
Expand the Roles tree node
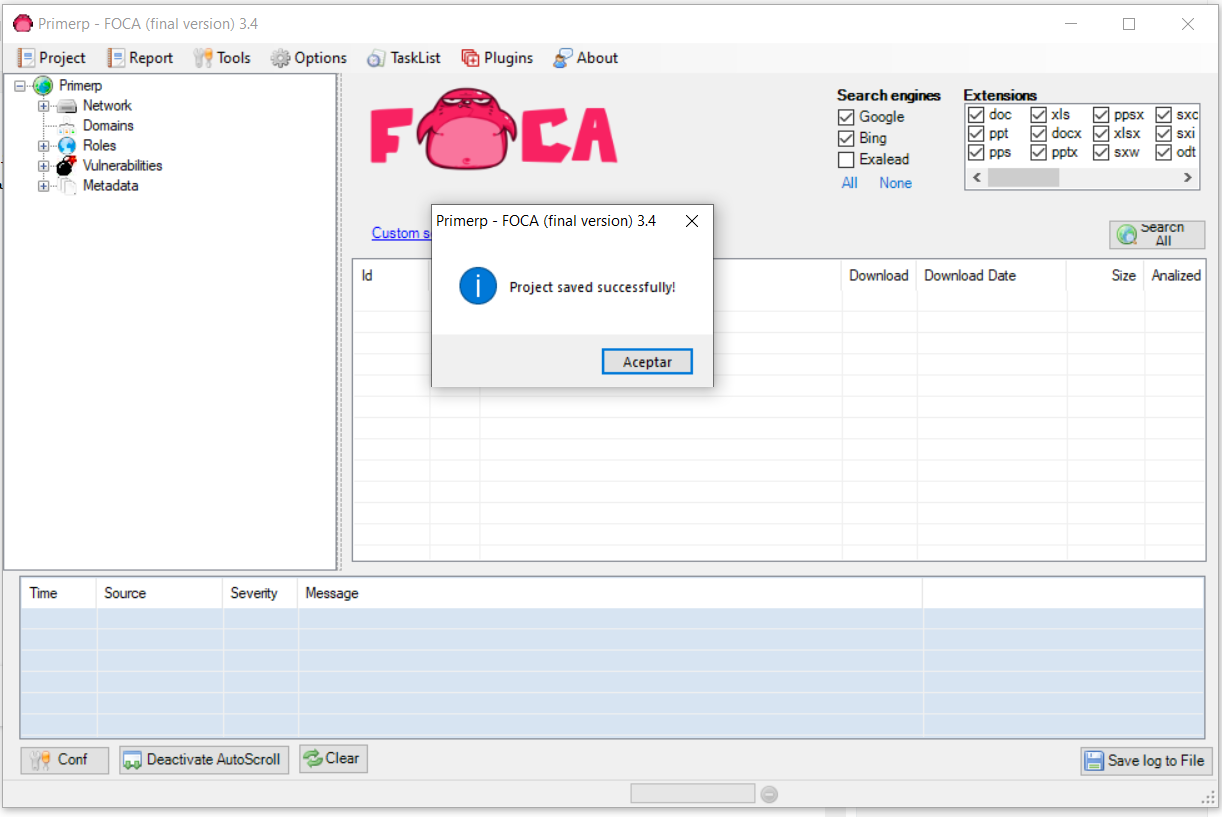coord(43,146)
